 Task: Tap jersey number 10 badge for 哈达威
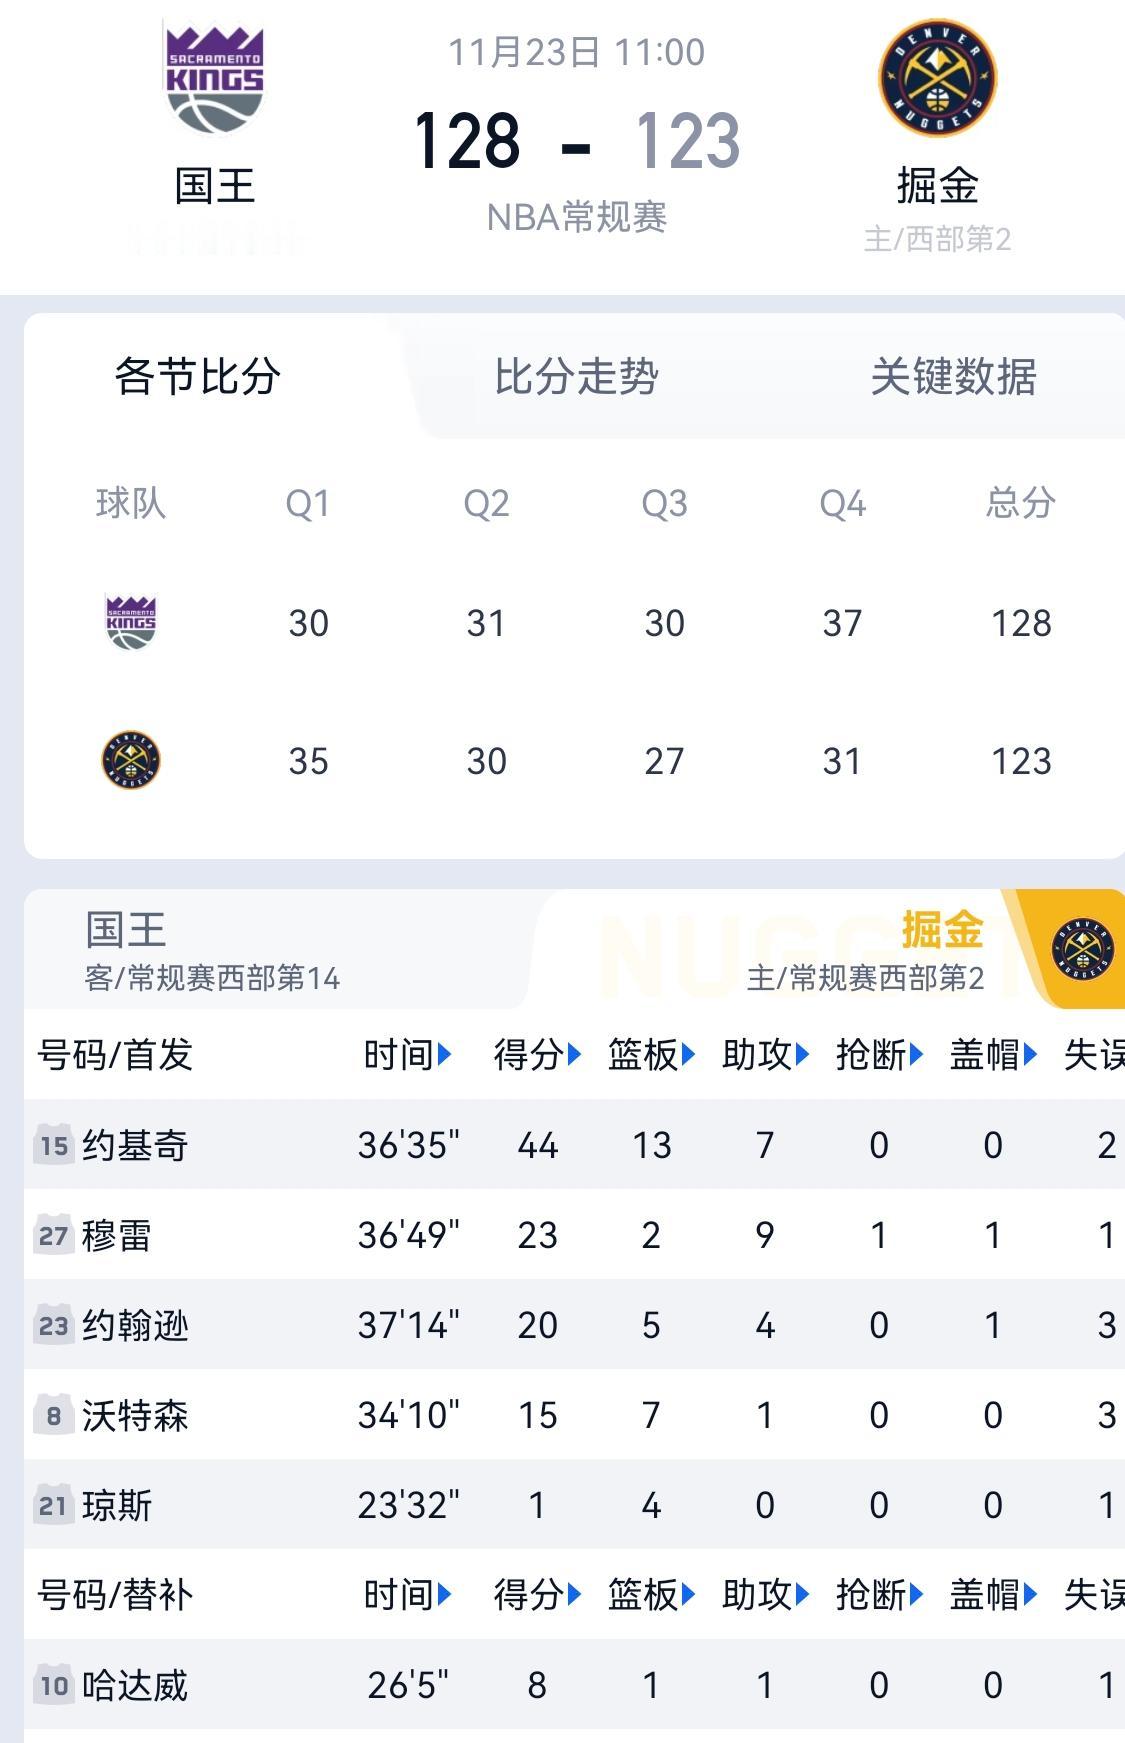(x=54, y=1685)
